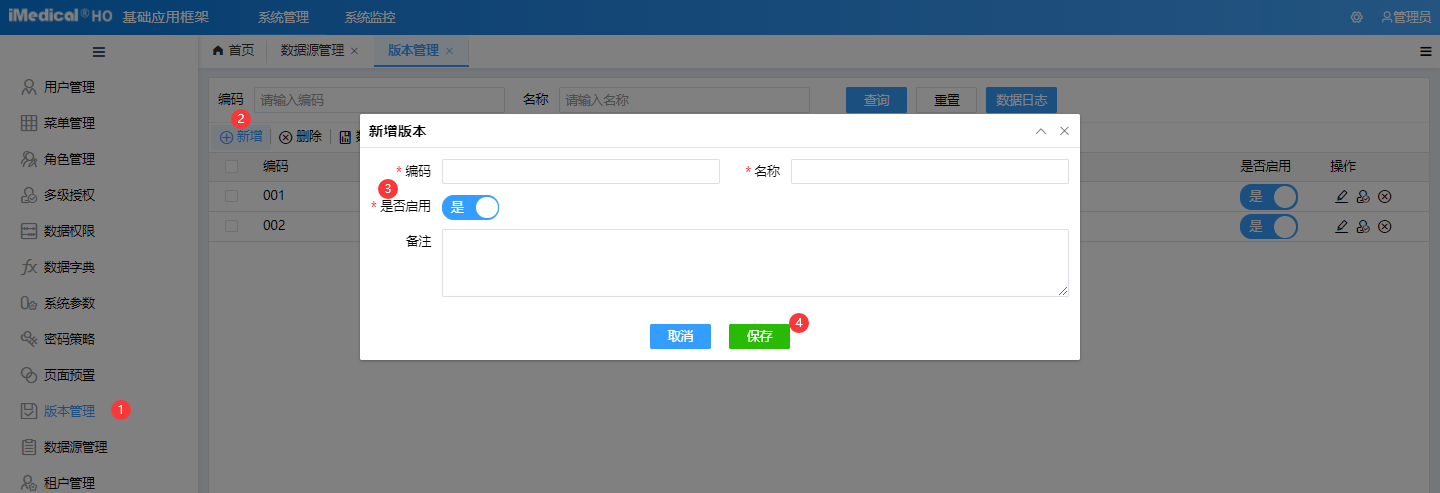Click the 取消 button
The image size is (1440, 493).
tap(680, 336)
